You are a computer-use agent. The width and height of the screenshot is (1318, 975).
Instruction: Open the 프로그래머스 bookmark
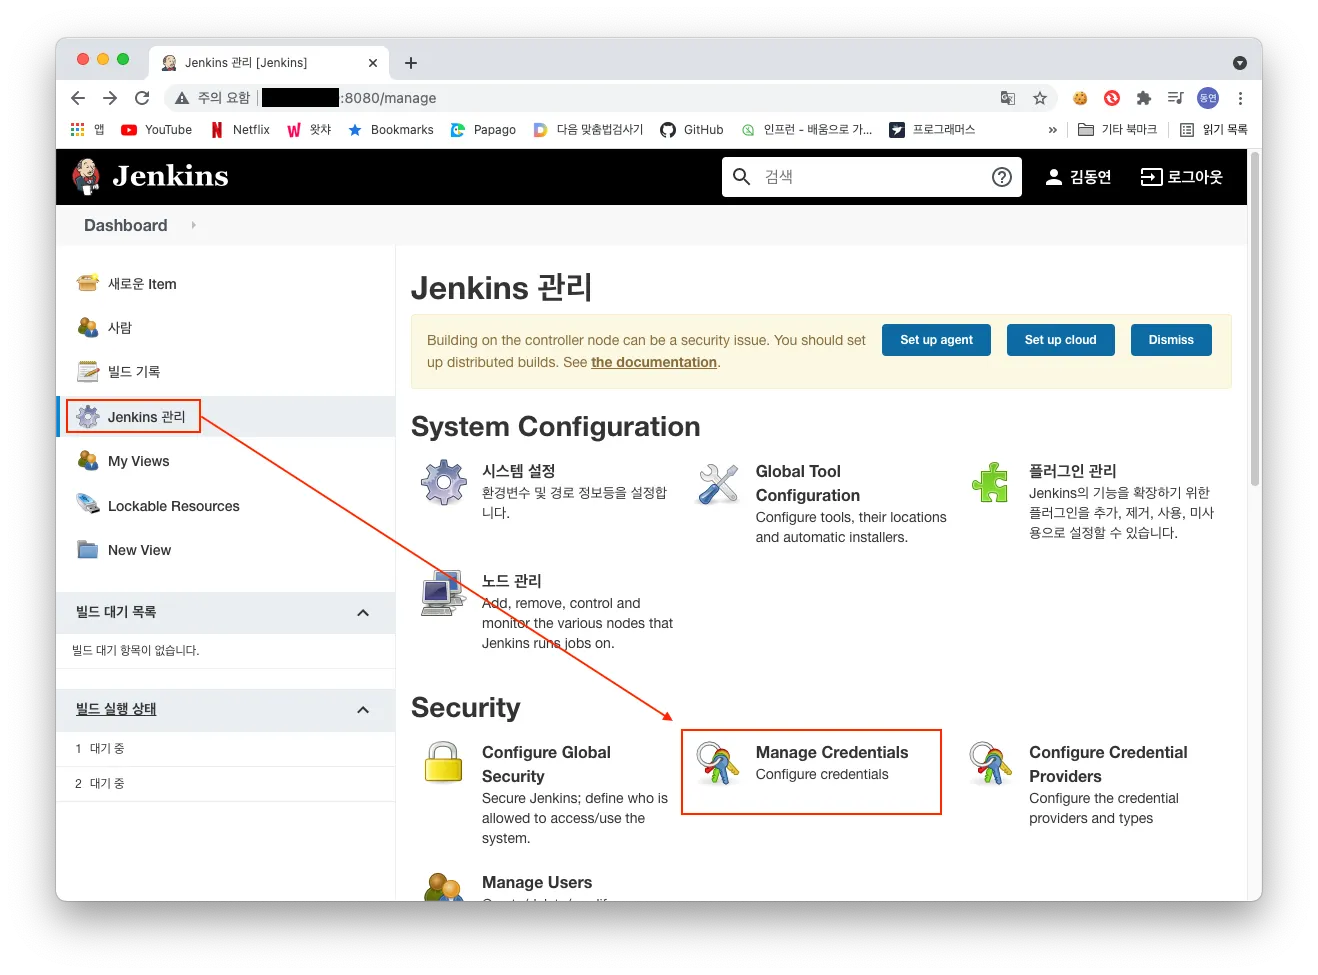click(932, 130)
